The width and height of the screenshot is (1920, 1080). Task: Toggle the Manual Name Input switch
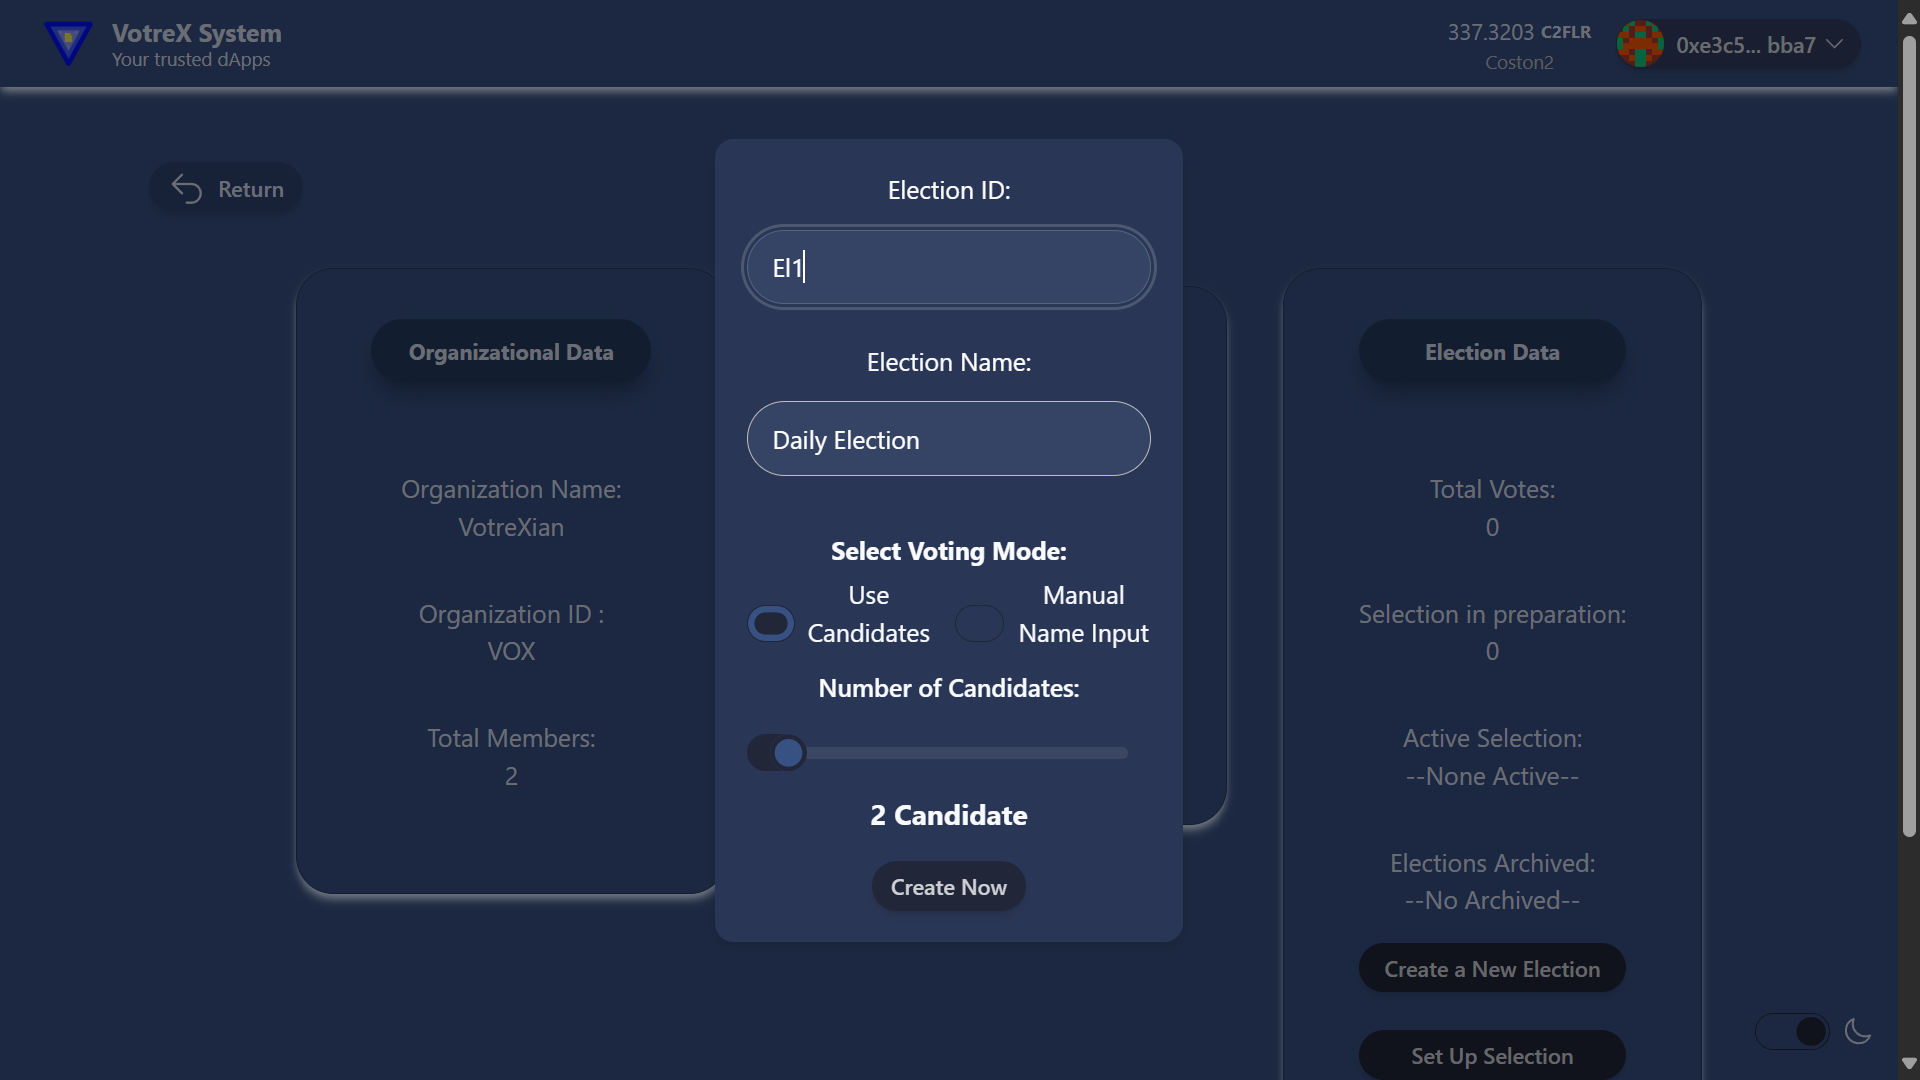click(x=979, y=624)
